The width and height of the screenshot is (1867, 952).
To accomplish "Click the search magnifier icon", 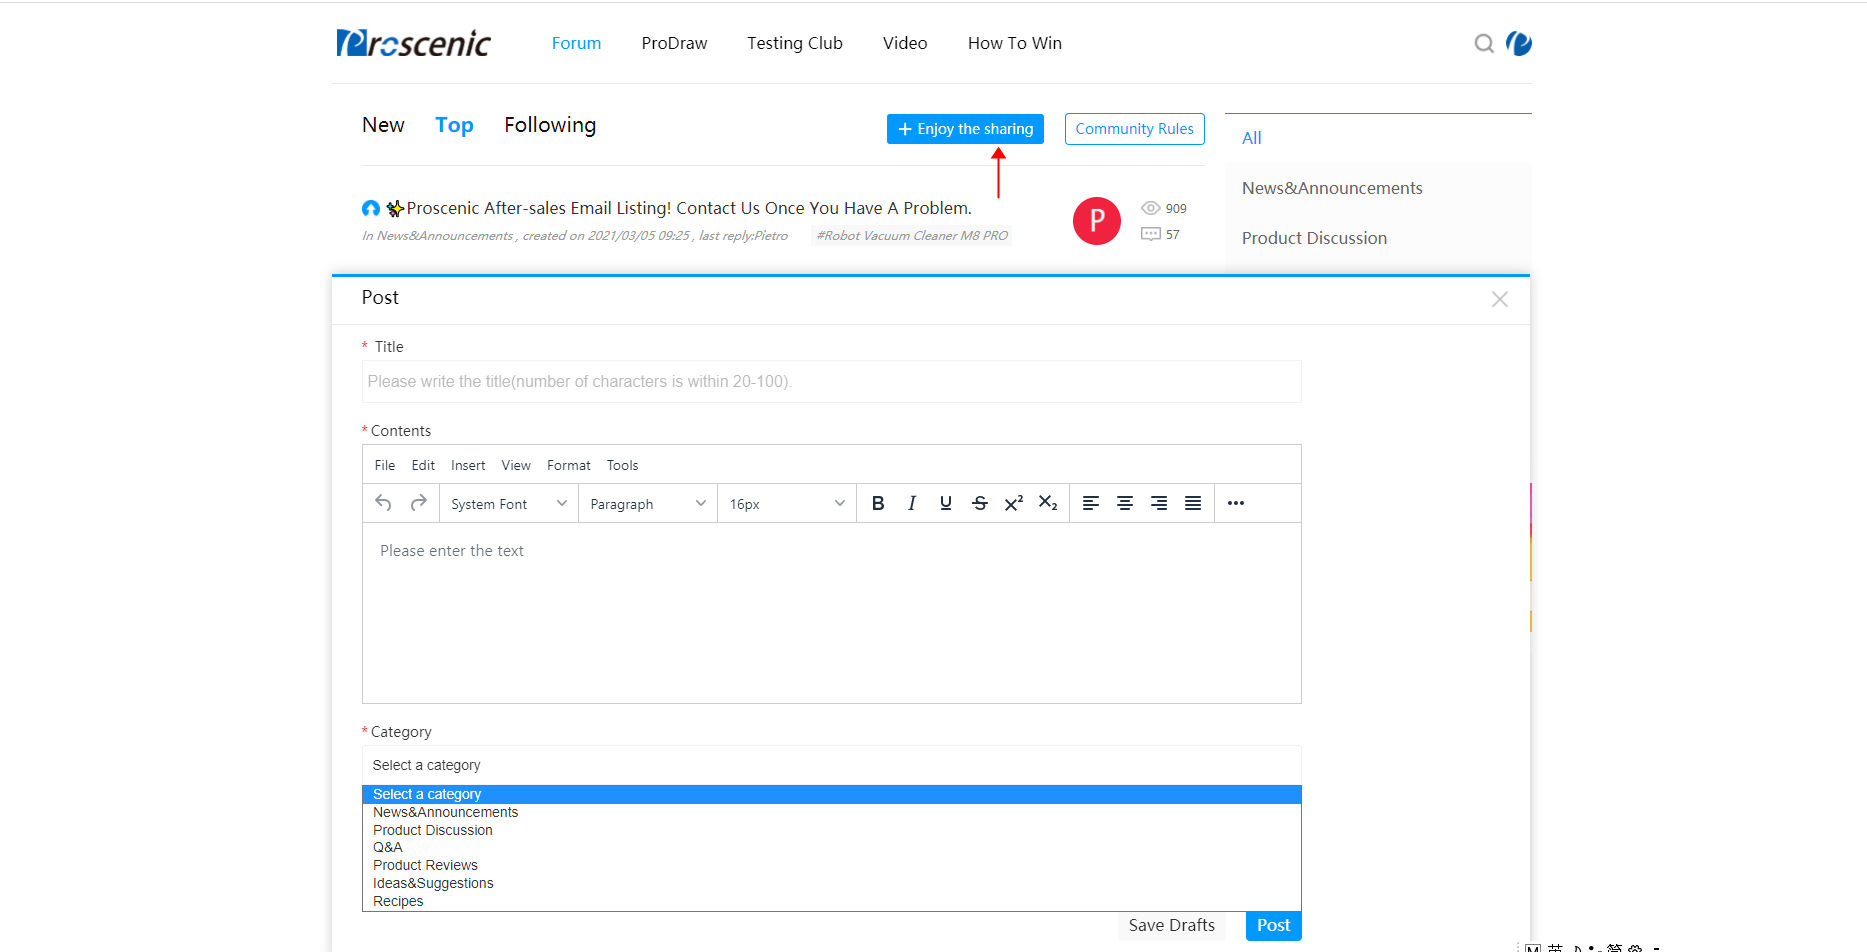I will (x=1484, y=43).
